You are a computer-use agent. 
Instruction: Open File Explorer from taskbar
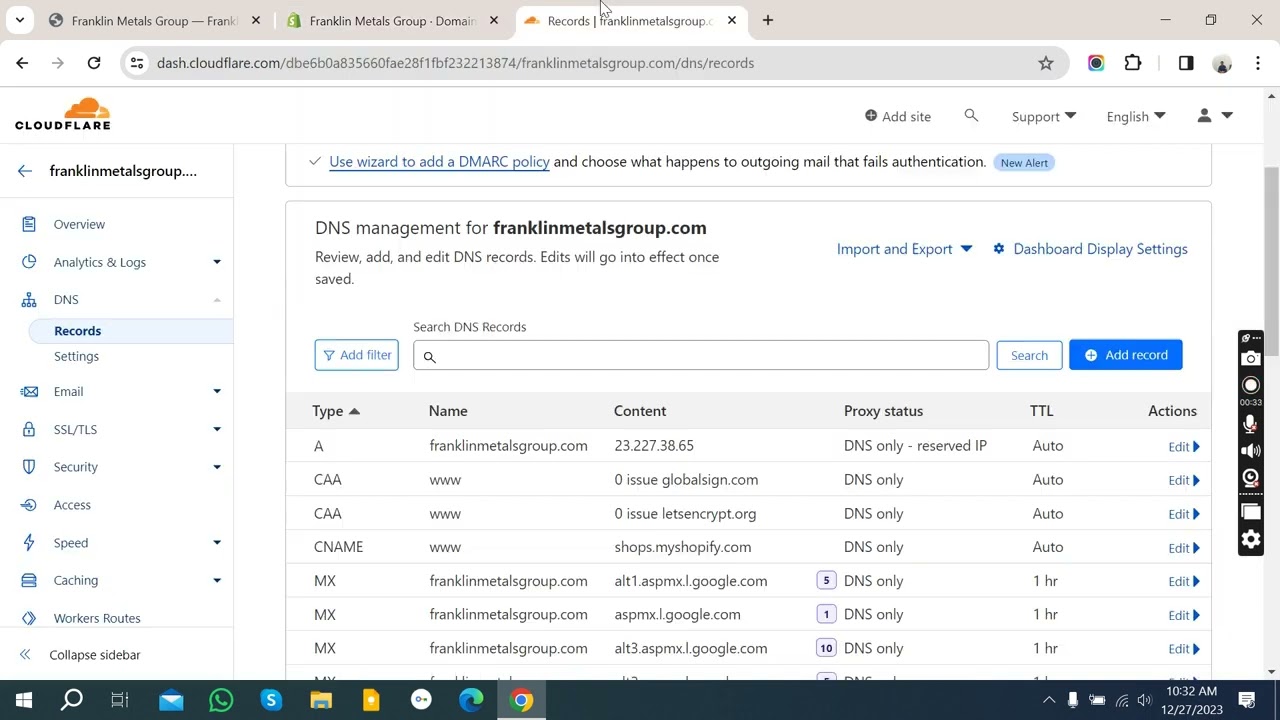point(321,700)
